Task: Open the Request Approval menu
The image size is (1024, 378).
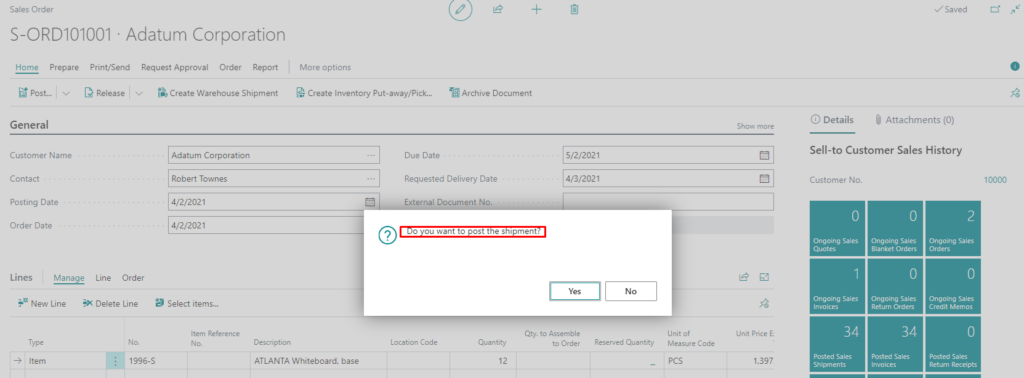Action: (x=174, y=67)
